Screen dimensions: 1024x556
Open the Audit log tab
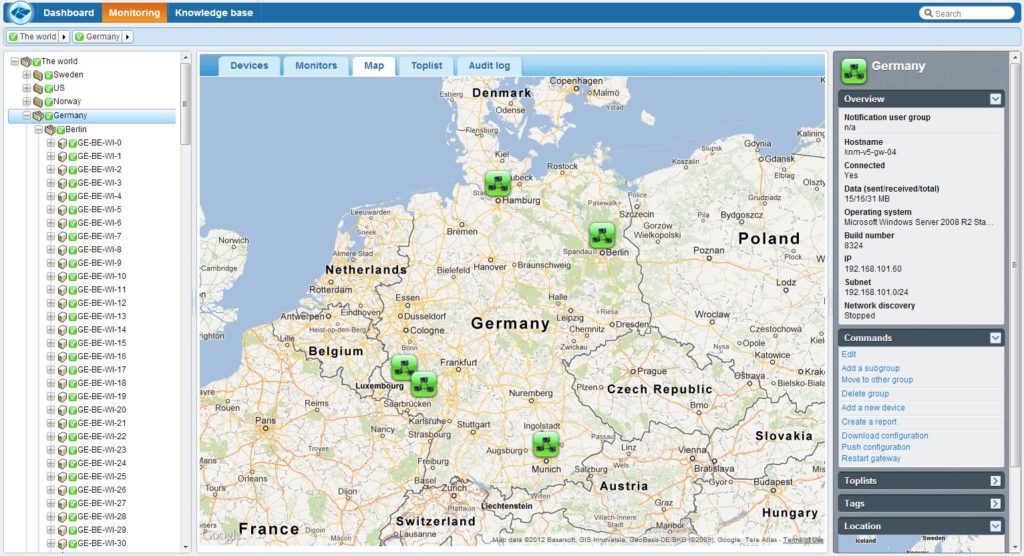[489, 66]
